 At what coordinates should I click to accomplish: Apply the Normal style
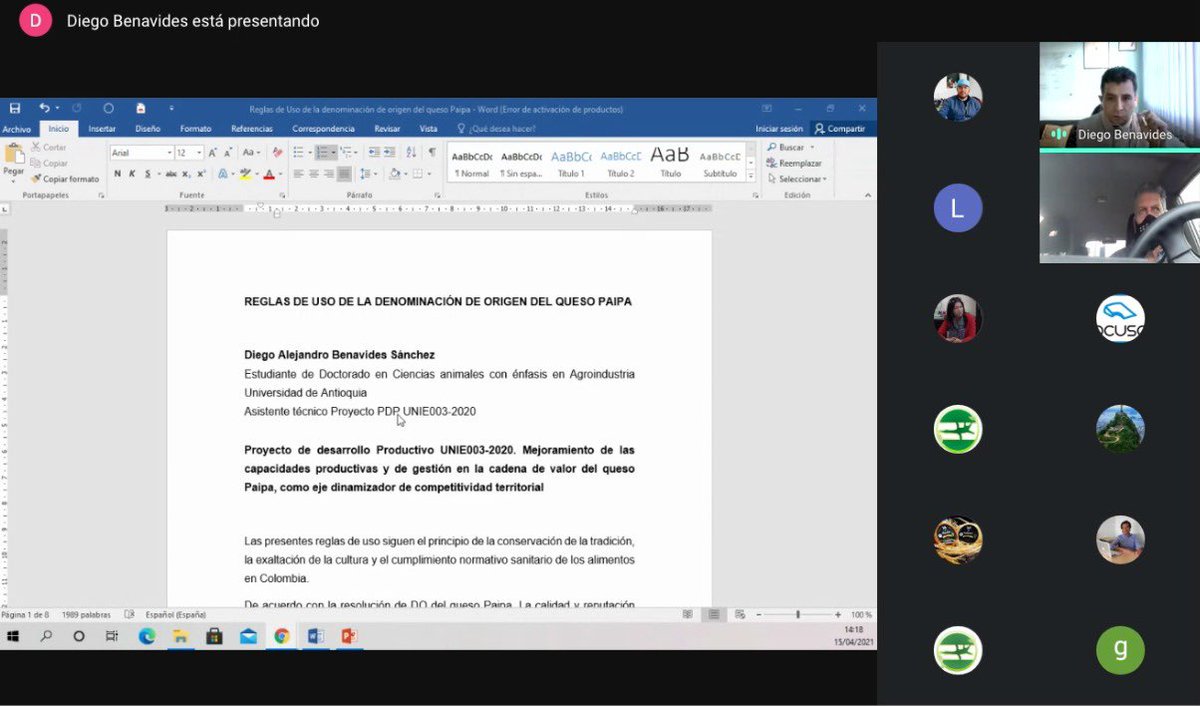[471, 163]
